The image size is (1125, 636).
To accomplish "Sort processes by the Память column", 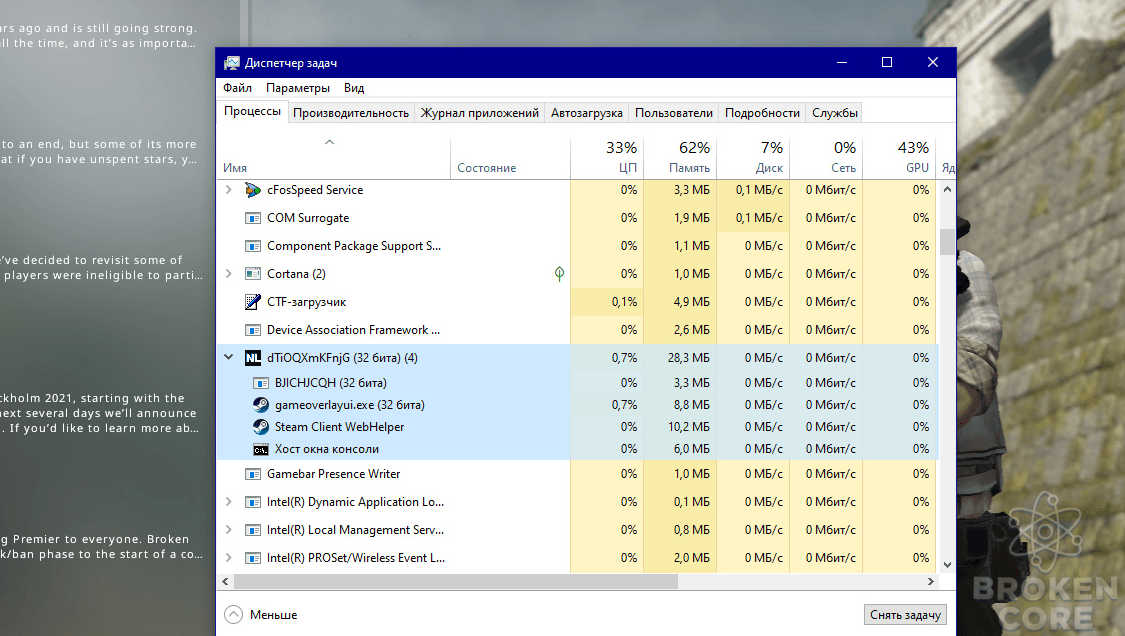I will [x=680, y=157].
